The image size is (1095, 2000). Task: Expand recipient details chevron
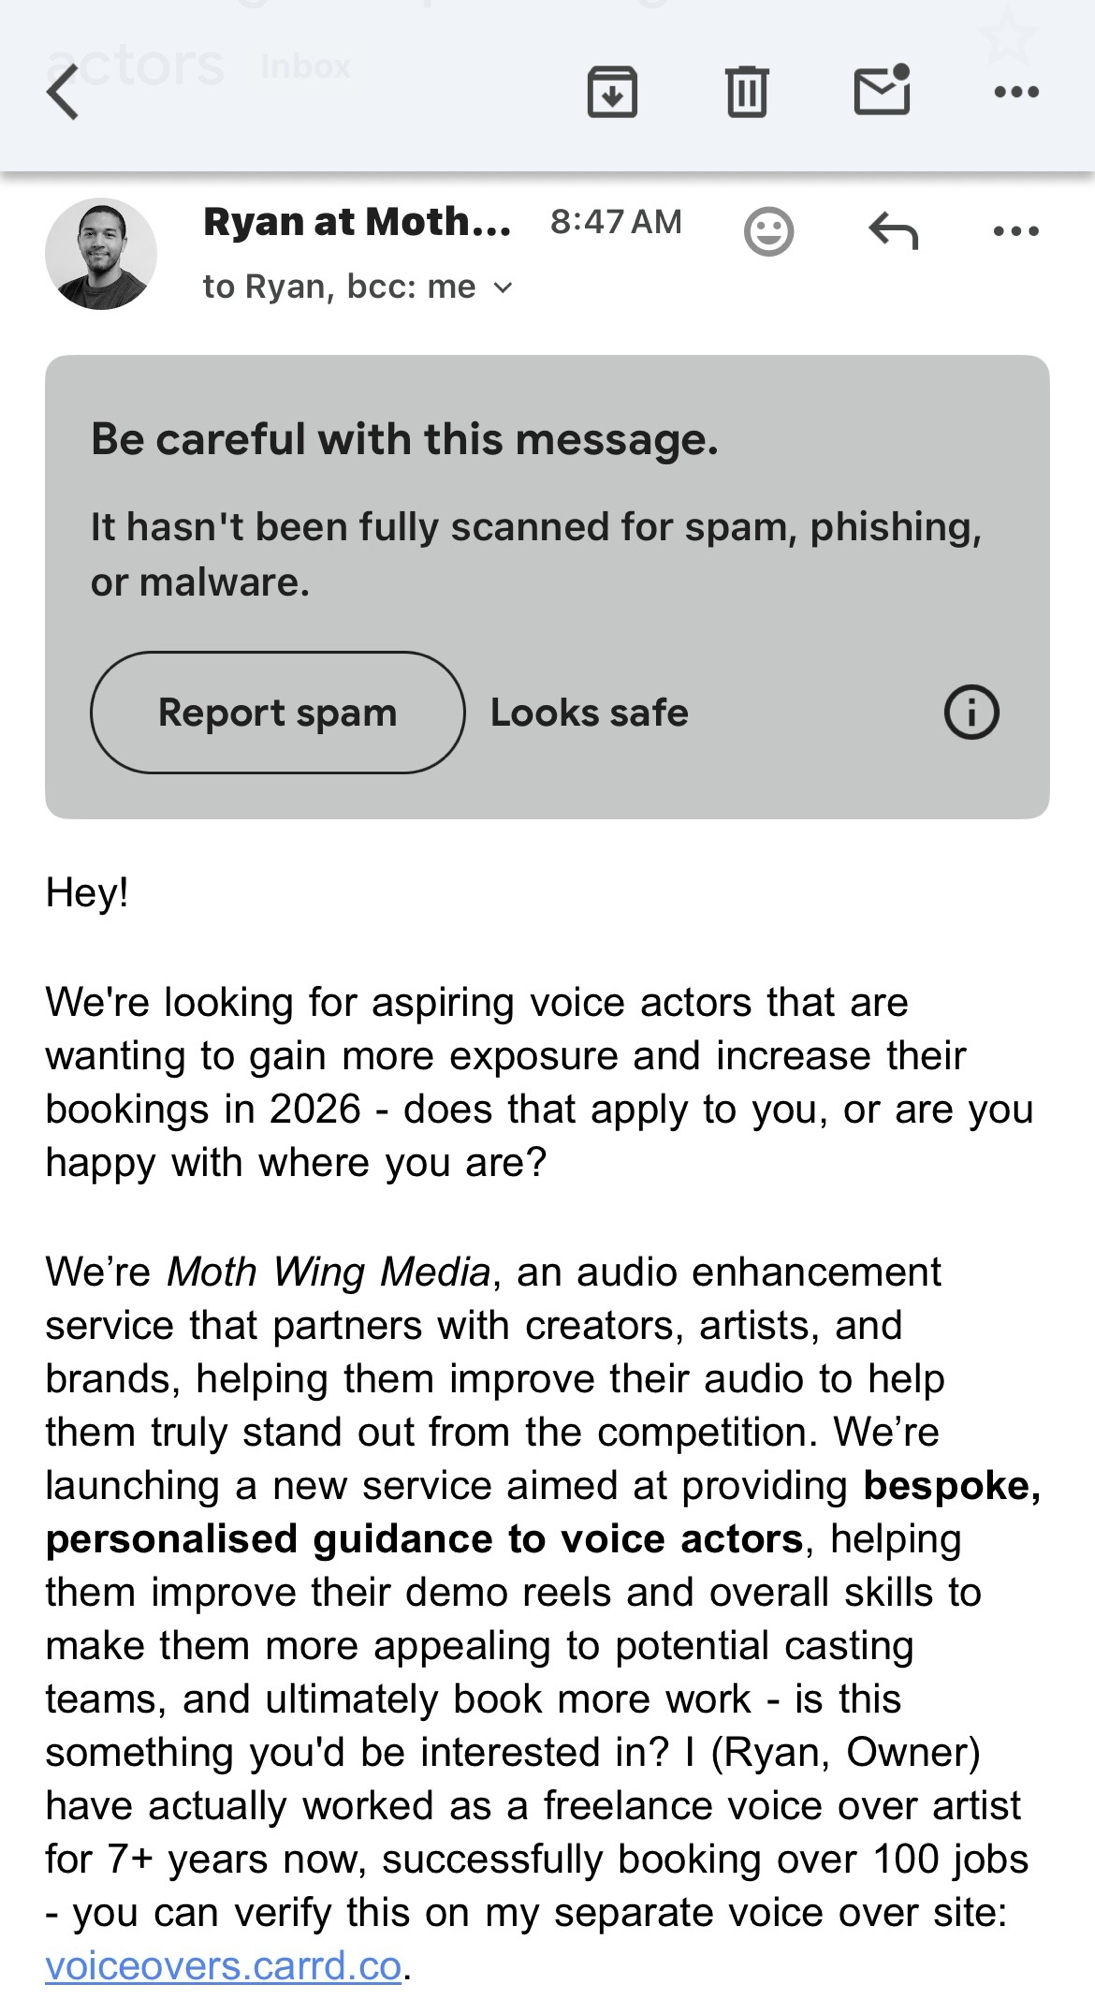point(503,288)
